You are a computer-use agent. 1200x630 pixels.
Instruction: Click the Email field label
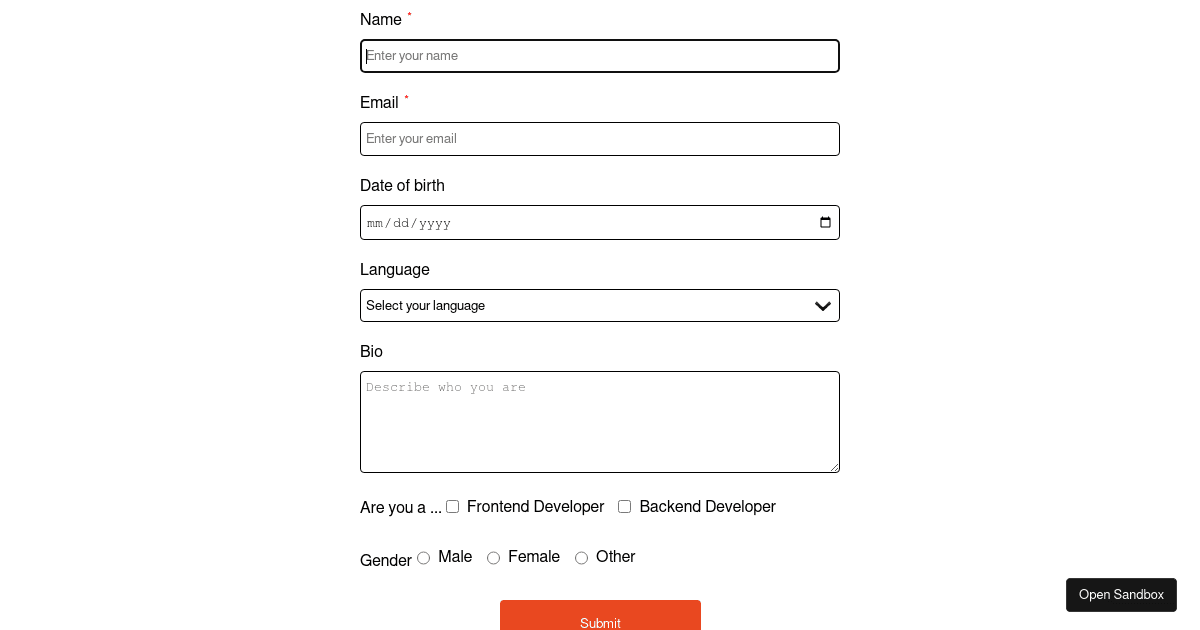[x=379, y=103]
